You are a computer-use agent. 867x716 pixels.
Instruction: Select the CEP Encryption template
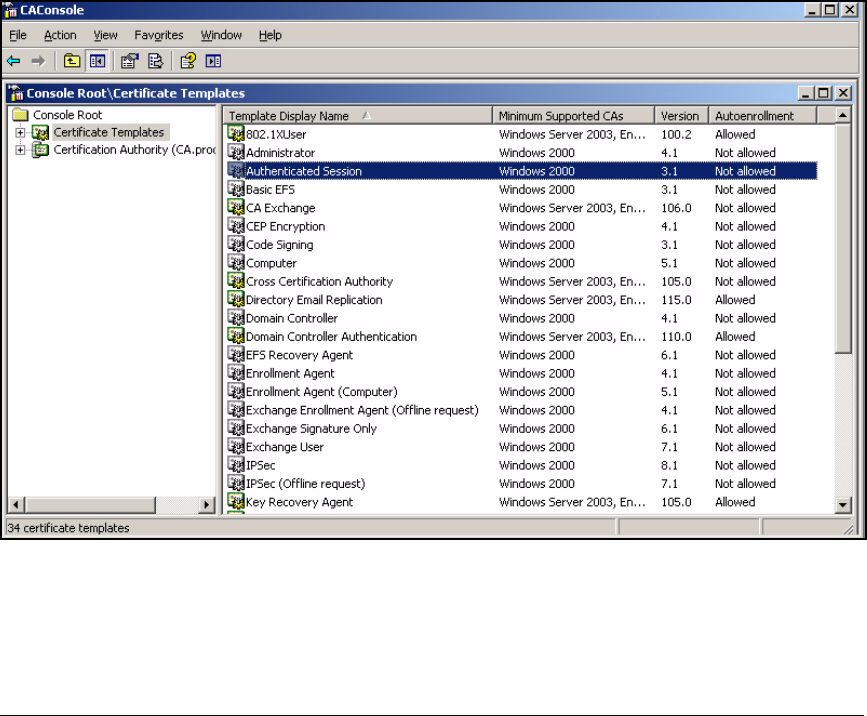click(285, 226)
